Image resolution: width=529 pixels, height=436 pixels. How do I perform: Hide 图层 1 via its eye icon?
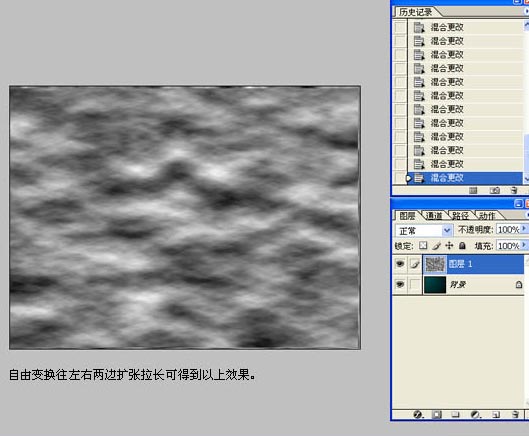400,264
